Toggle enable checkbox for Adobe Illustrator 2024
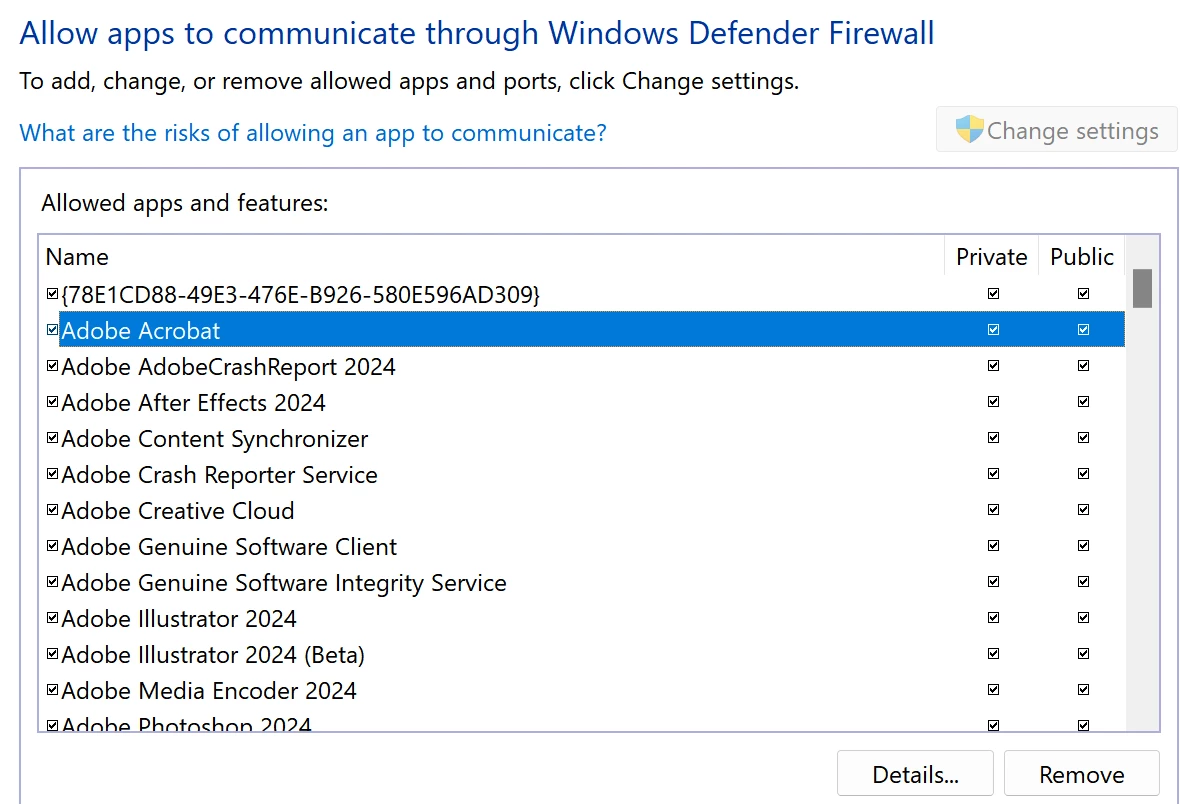The height and width of the screenshot is (804, 1180). [x=53, y=618]
